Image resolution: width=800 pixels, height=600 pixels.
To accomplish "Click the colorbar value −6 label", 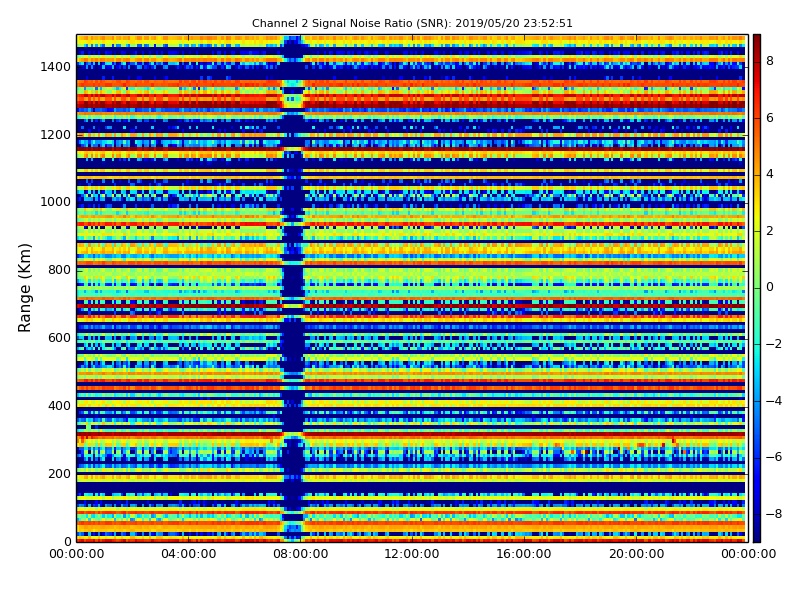I will [x=773, y=457].
